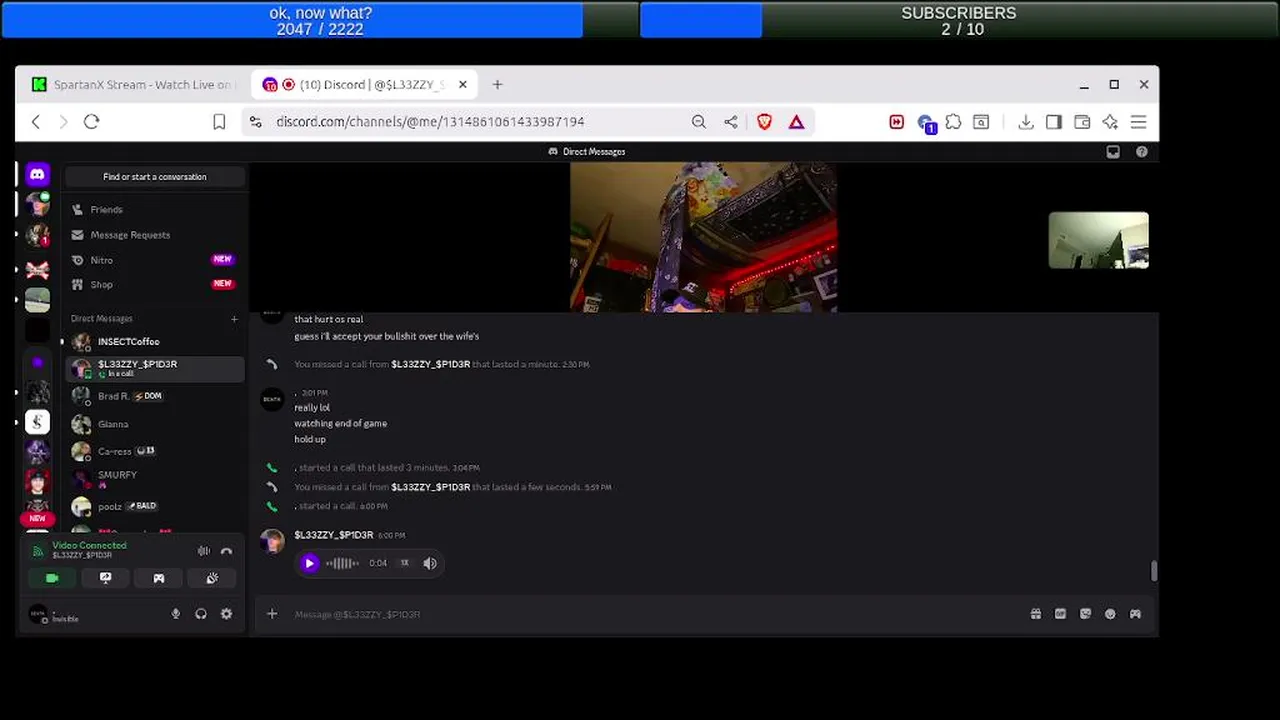
Task: Open Brave Shields lion icon
Action: click(764, 122)
